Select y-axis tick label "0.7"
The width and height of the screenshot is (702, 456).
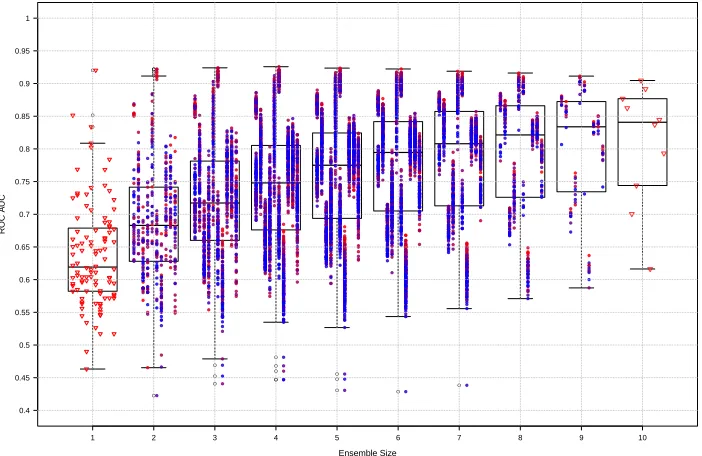24,214
